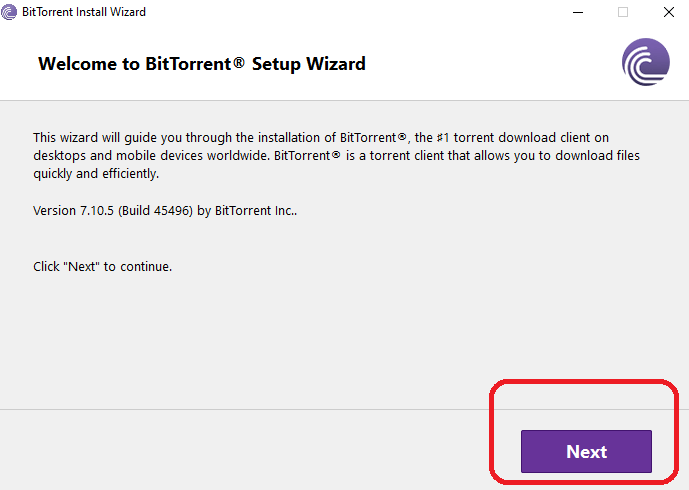
Task: Close the BitTorrent Install Wizard window
Action: 668,12
